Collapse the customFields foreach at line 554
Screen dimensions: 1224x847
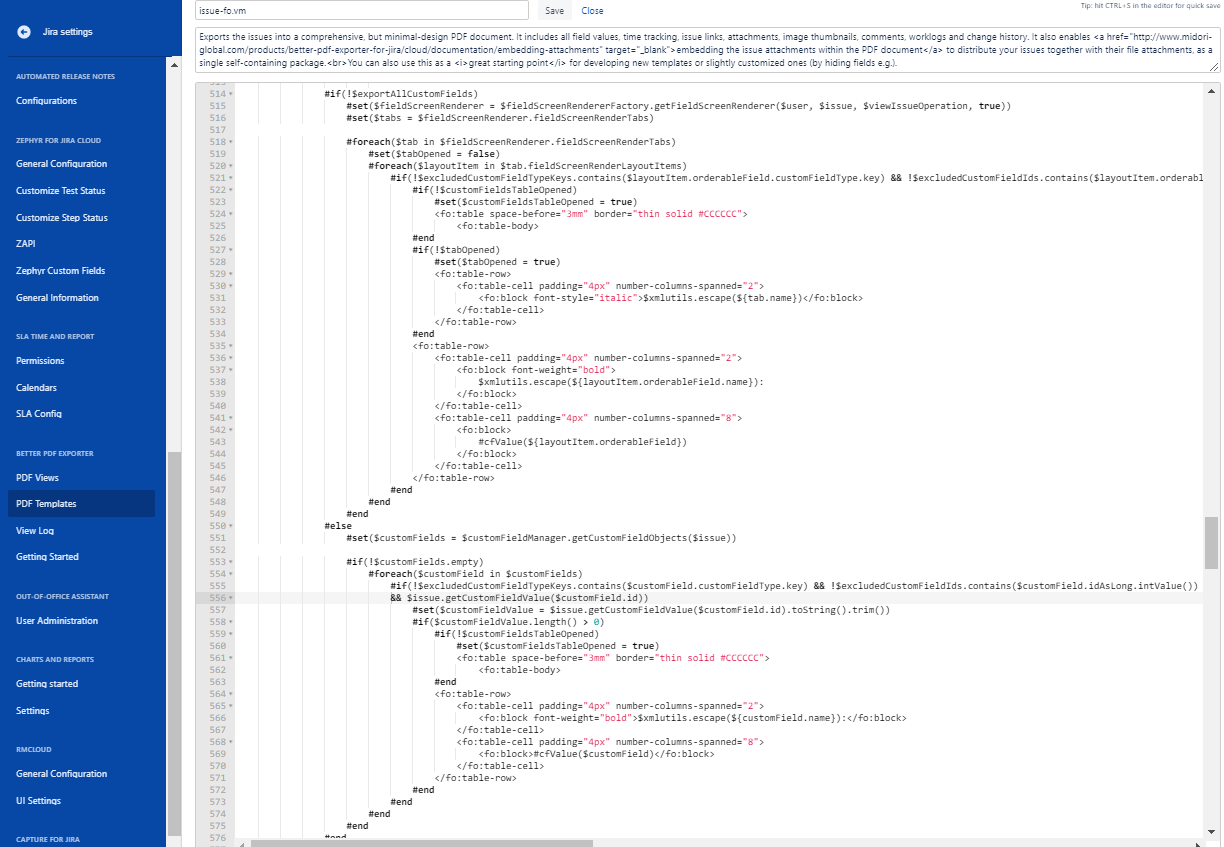pyautogui.click(x=231, y=574)
